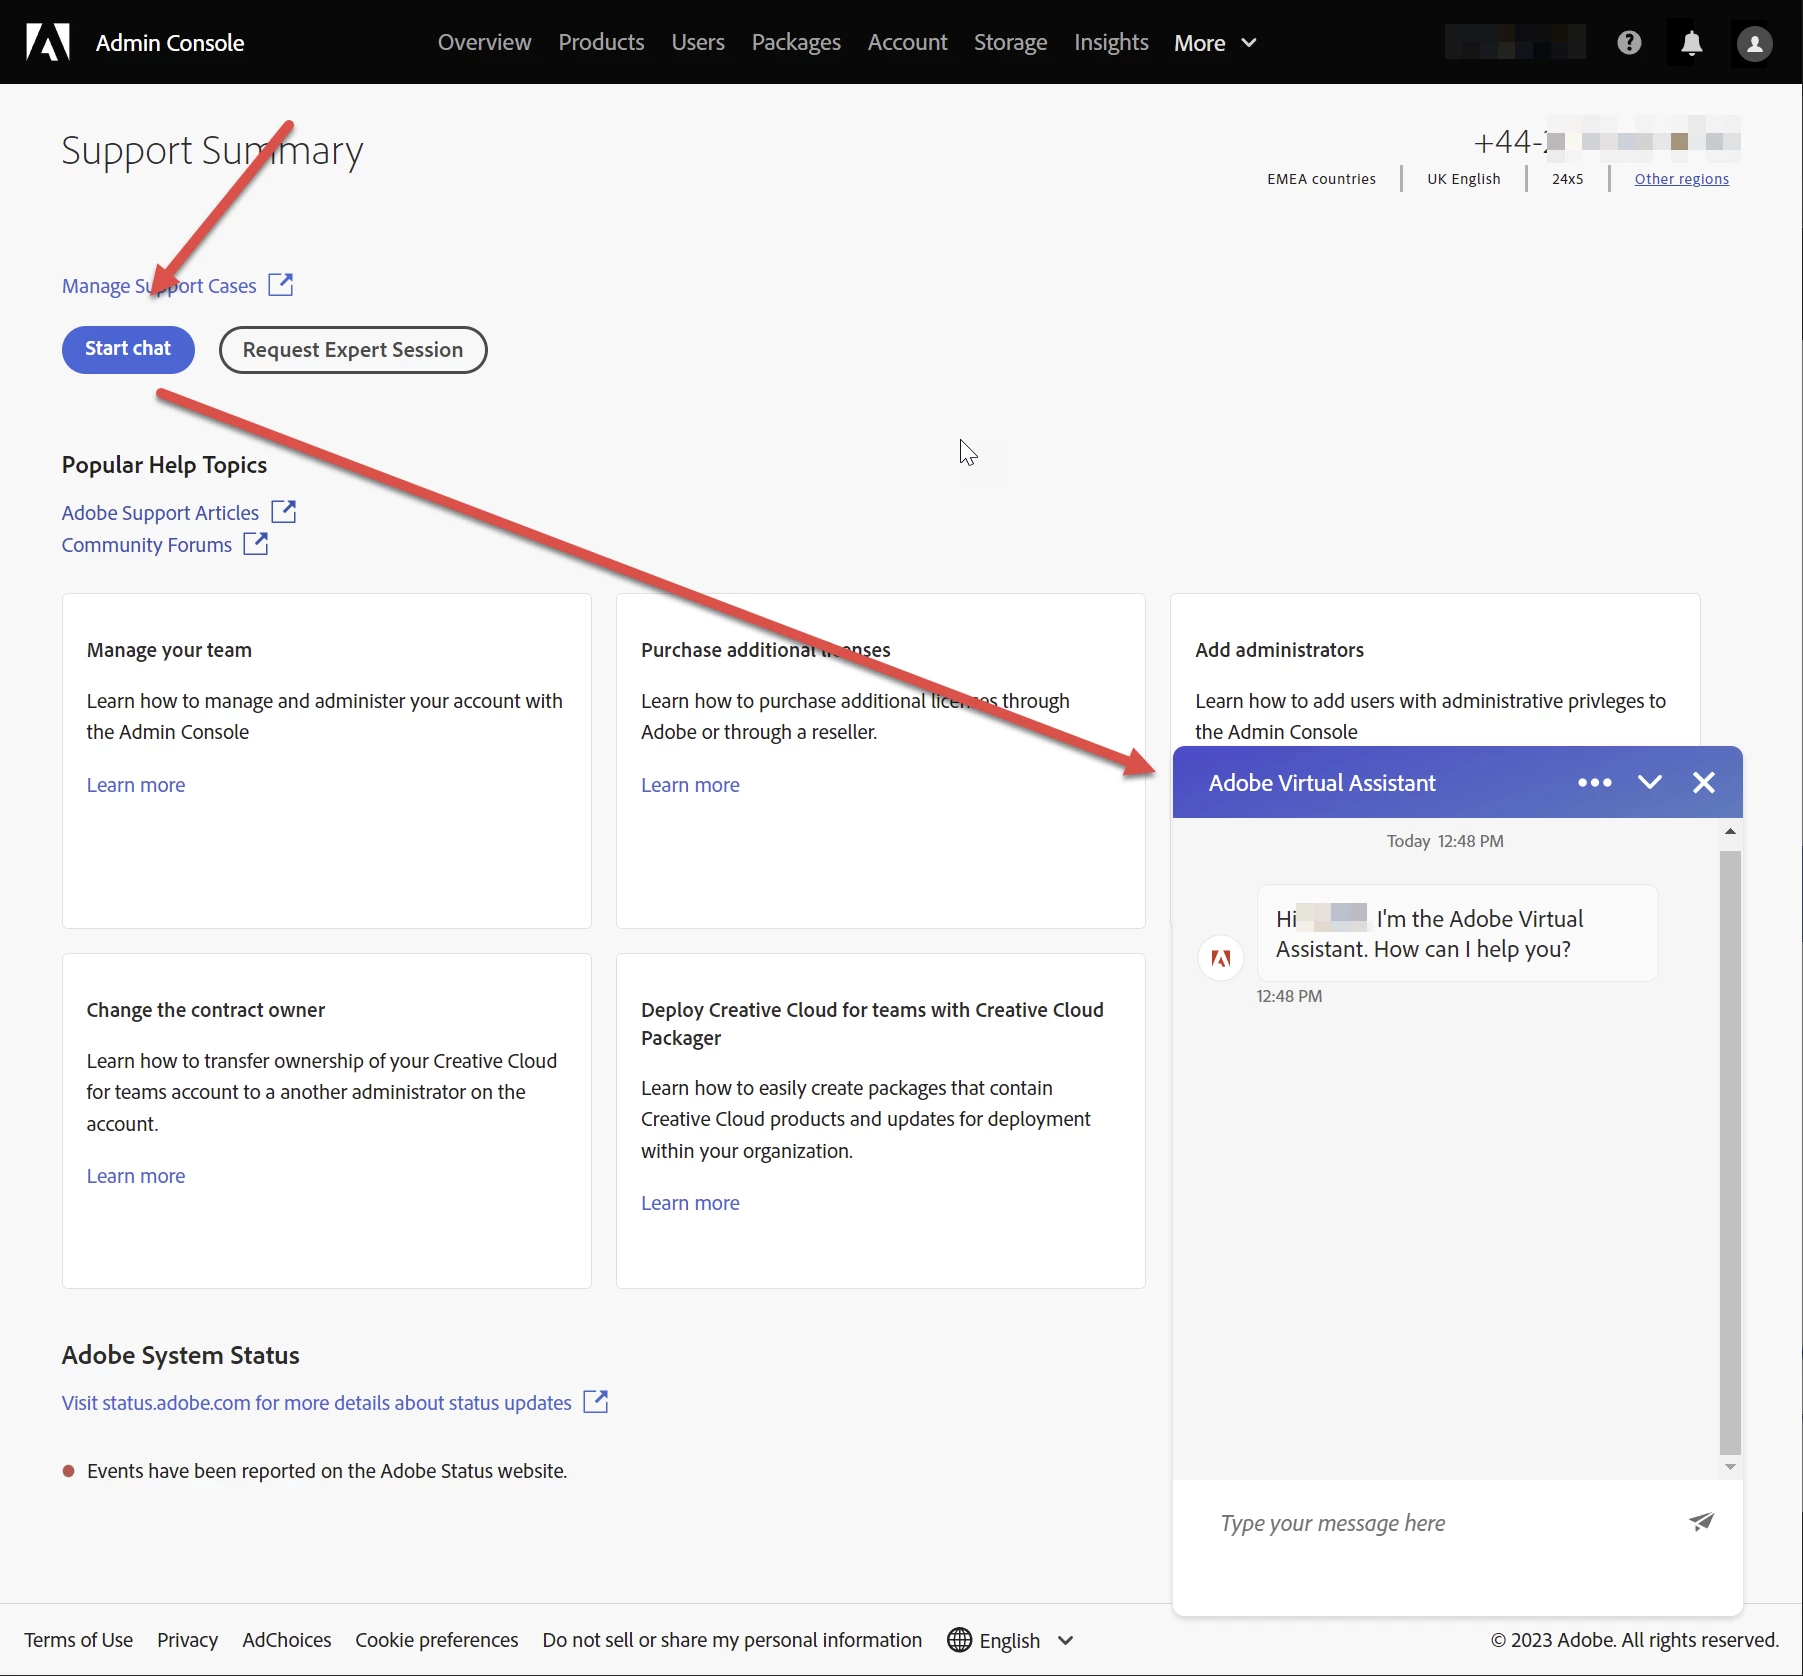The width and height of the screenshot is (1803, 1676).
Task: Click external link icon beside Manage Support Cases
Action: (x=281, y=285)
